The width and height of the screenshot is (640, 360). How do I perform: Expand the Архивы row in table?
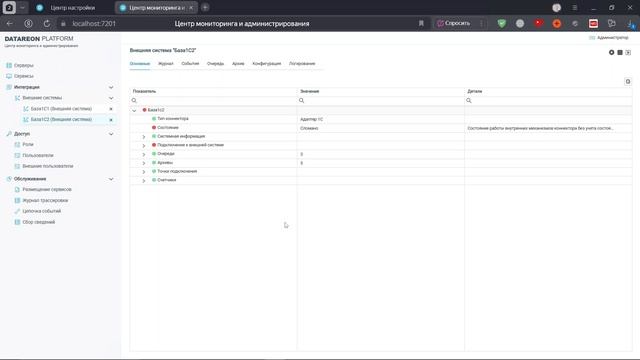pos(144,163)
